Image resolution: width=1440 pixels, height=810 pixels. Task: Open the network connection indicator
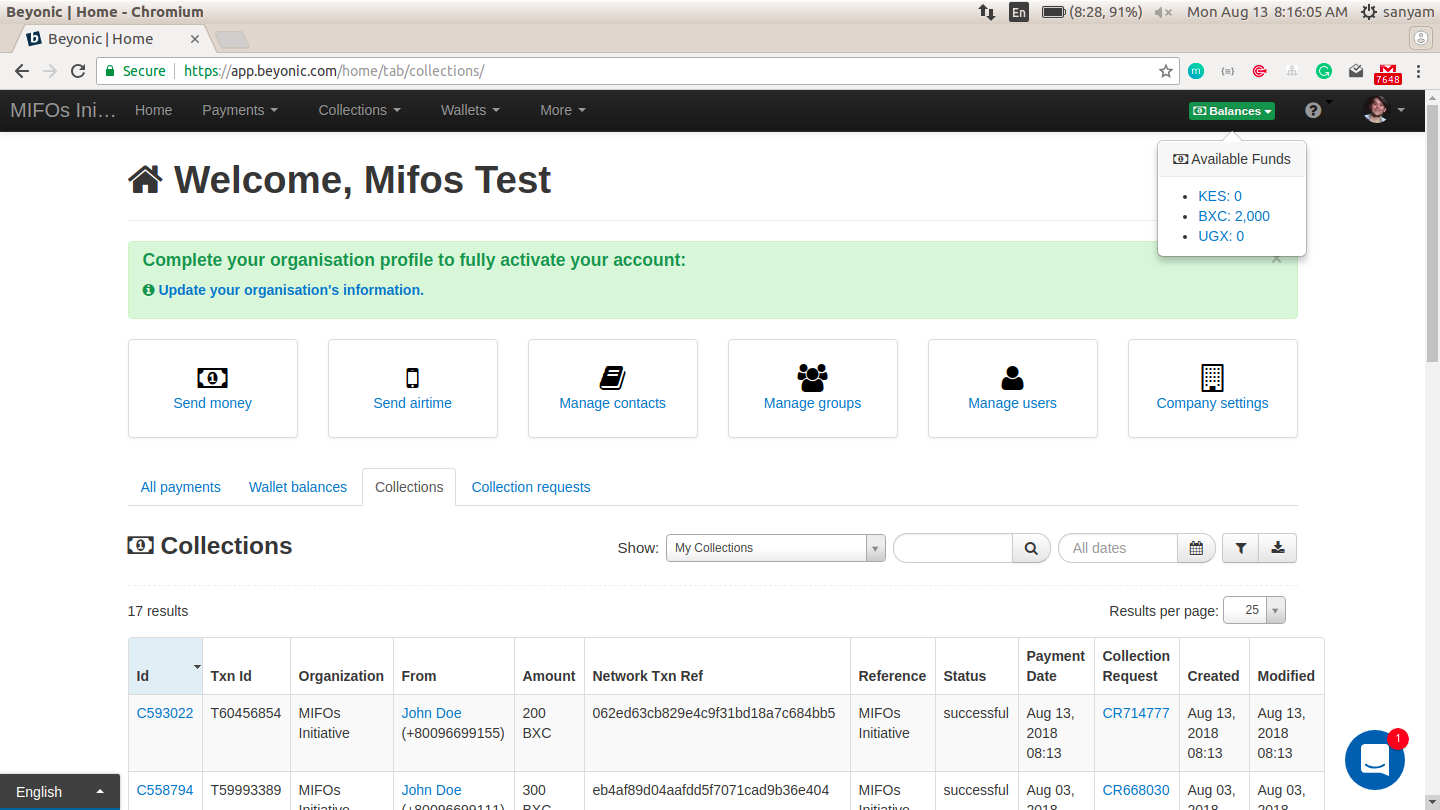click(986, 12)
